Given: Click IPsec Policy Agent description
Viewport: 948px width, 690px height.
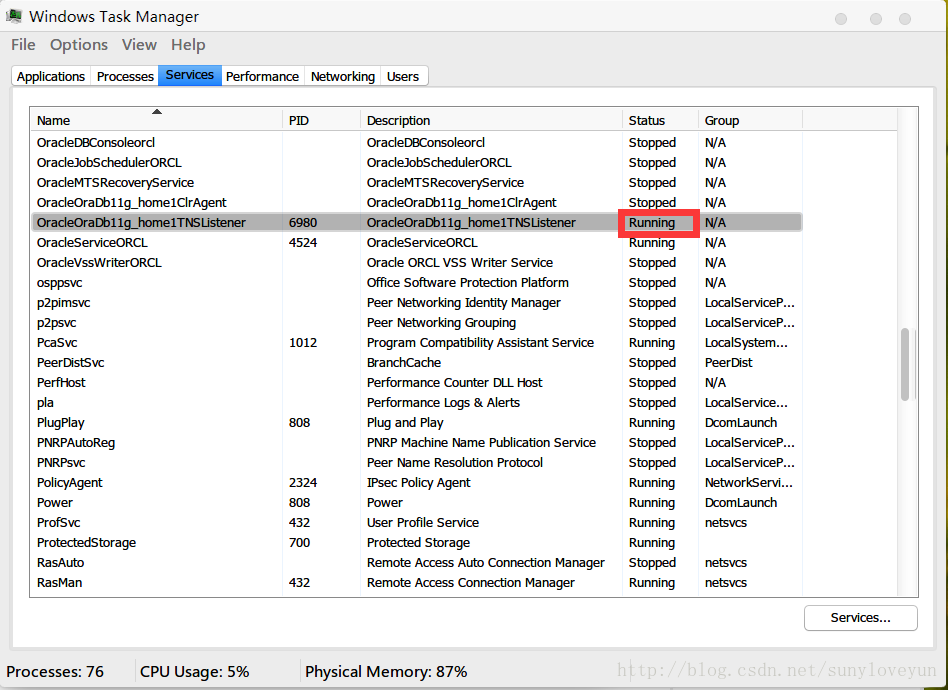Looking at the screenshot, I should [x=418, y=482].
